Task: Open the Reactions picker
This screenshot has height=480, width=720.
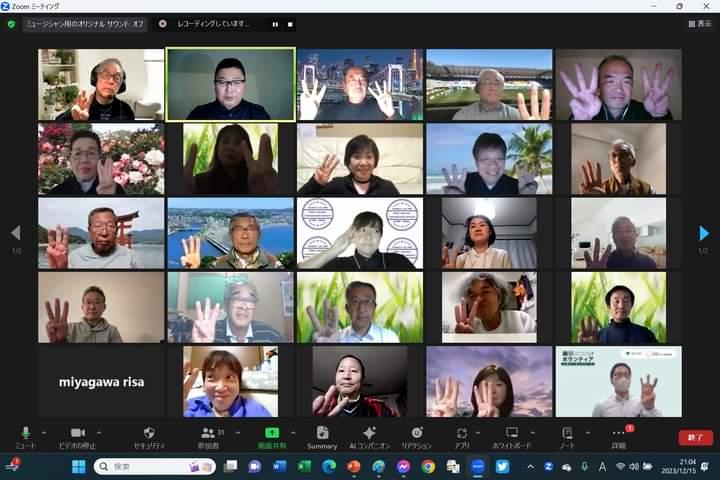Action: pos(416,434)
